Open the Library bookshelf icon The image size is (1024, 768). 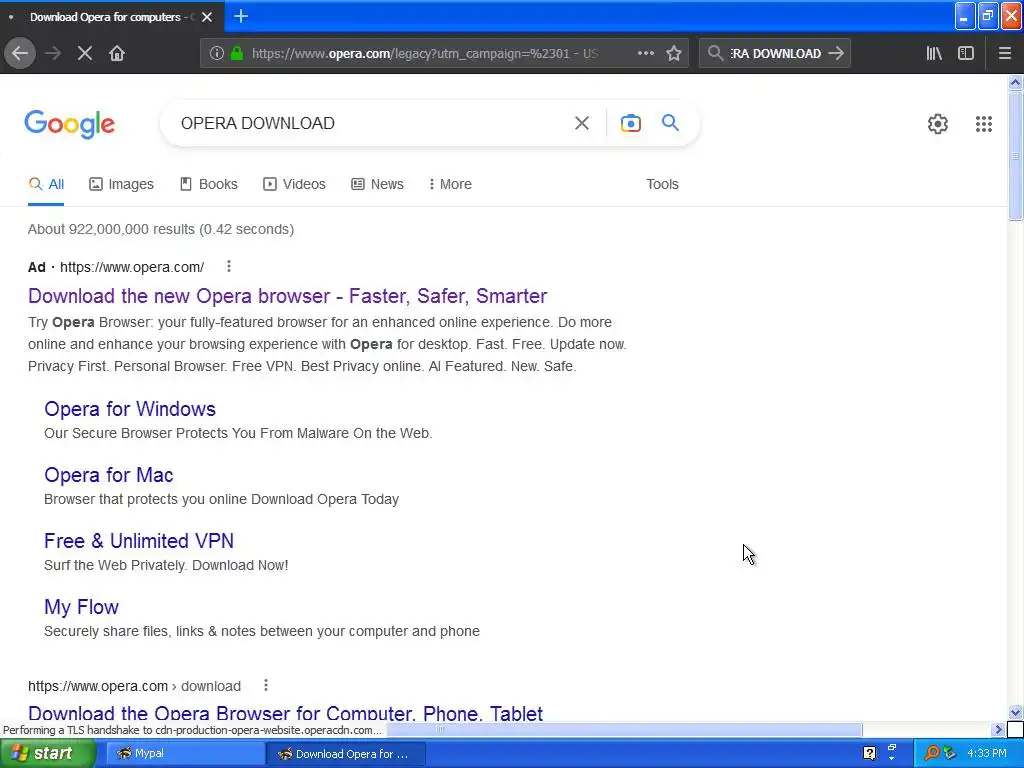click(934, 54)
